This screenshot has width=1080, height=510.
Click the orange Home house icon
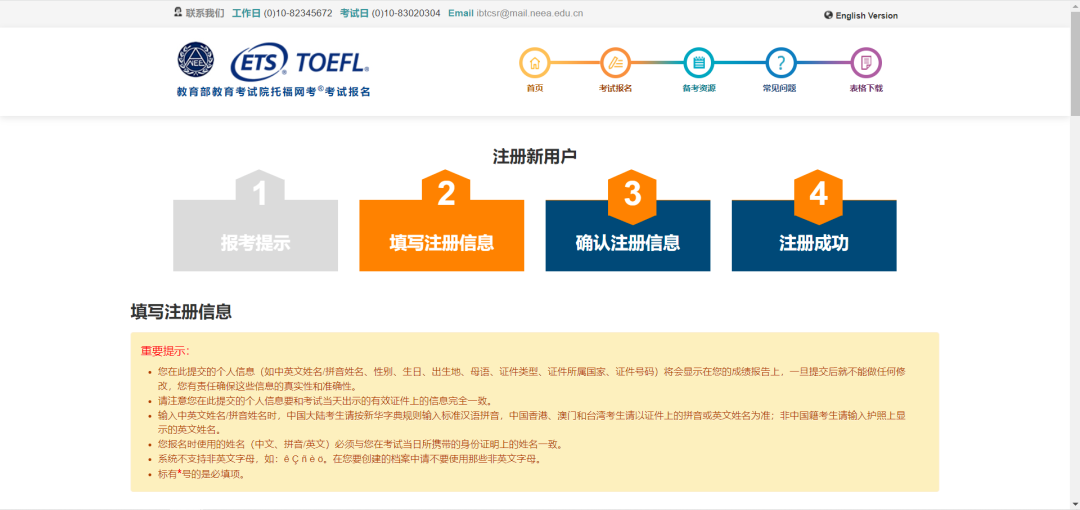click(x=535, y=63)
